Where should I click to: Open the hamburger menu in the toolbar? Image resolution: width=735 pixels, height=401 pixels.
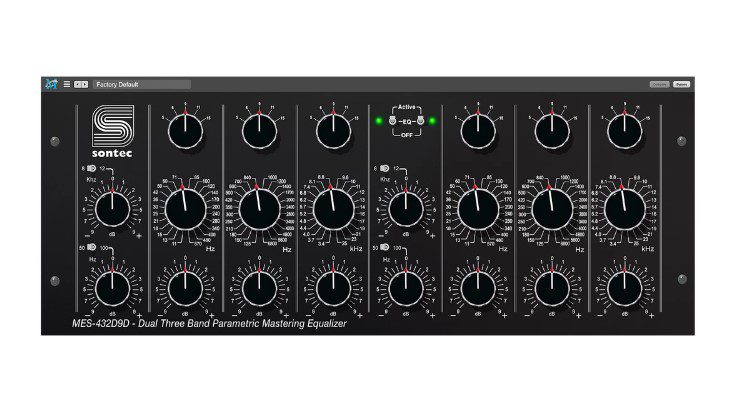point(66,85)
